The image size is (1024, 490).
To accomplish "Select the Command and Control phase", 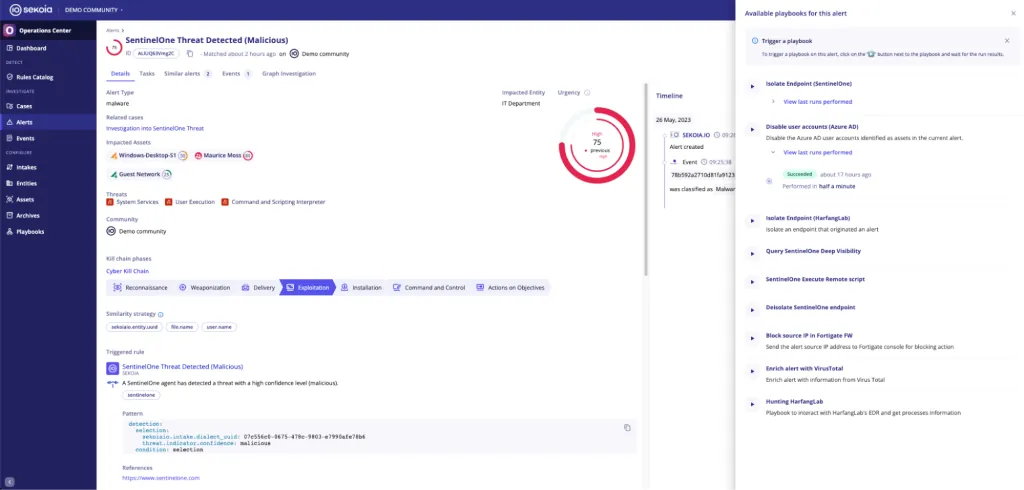I will pyautogui.click(x=429, y=287).
